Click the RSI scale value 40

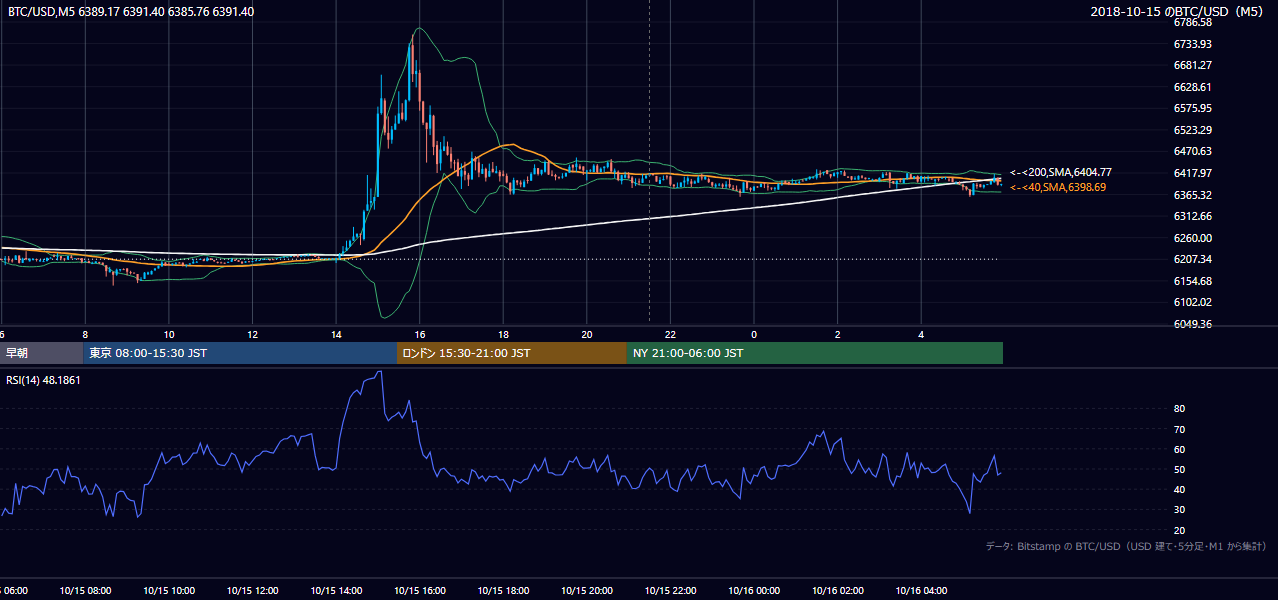(x=1180, y=489)
